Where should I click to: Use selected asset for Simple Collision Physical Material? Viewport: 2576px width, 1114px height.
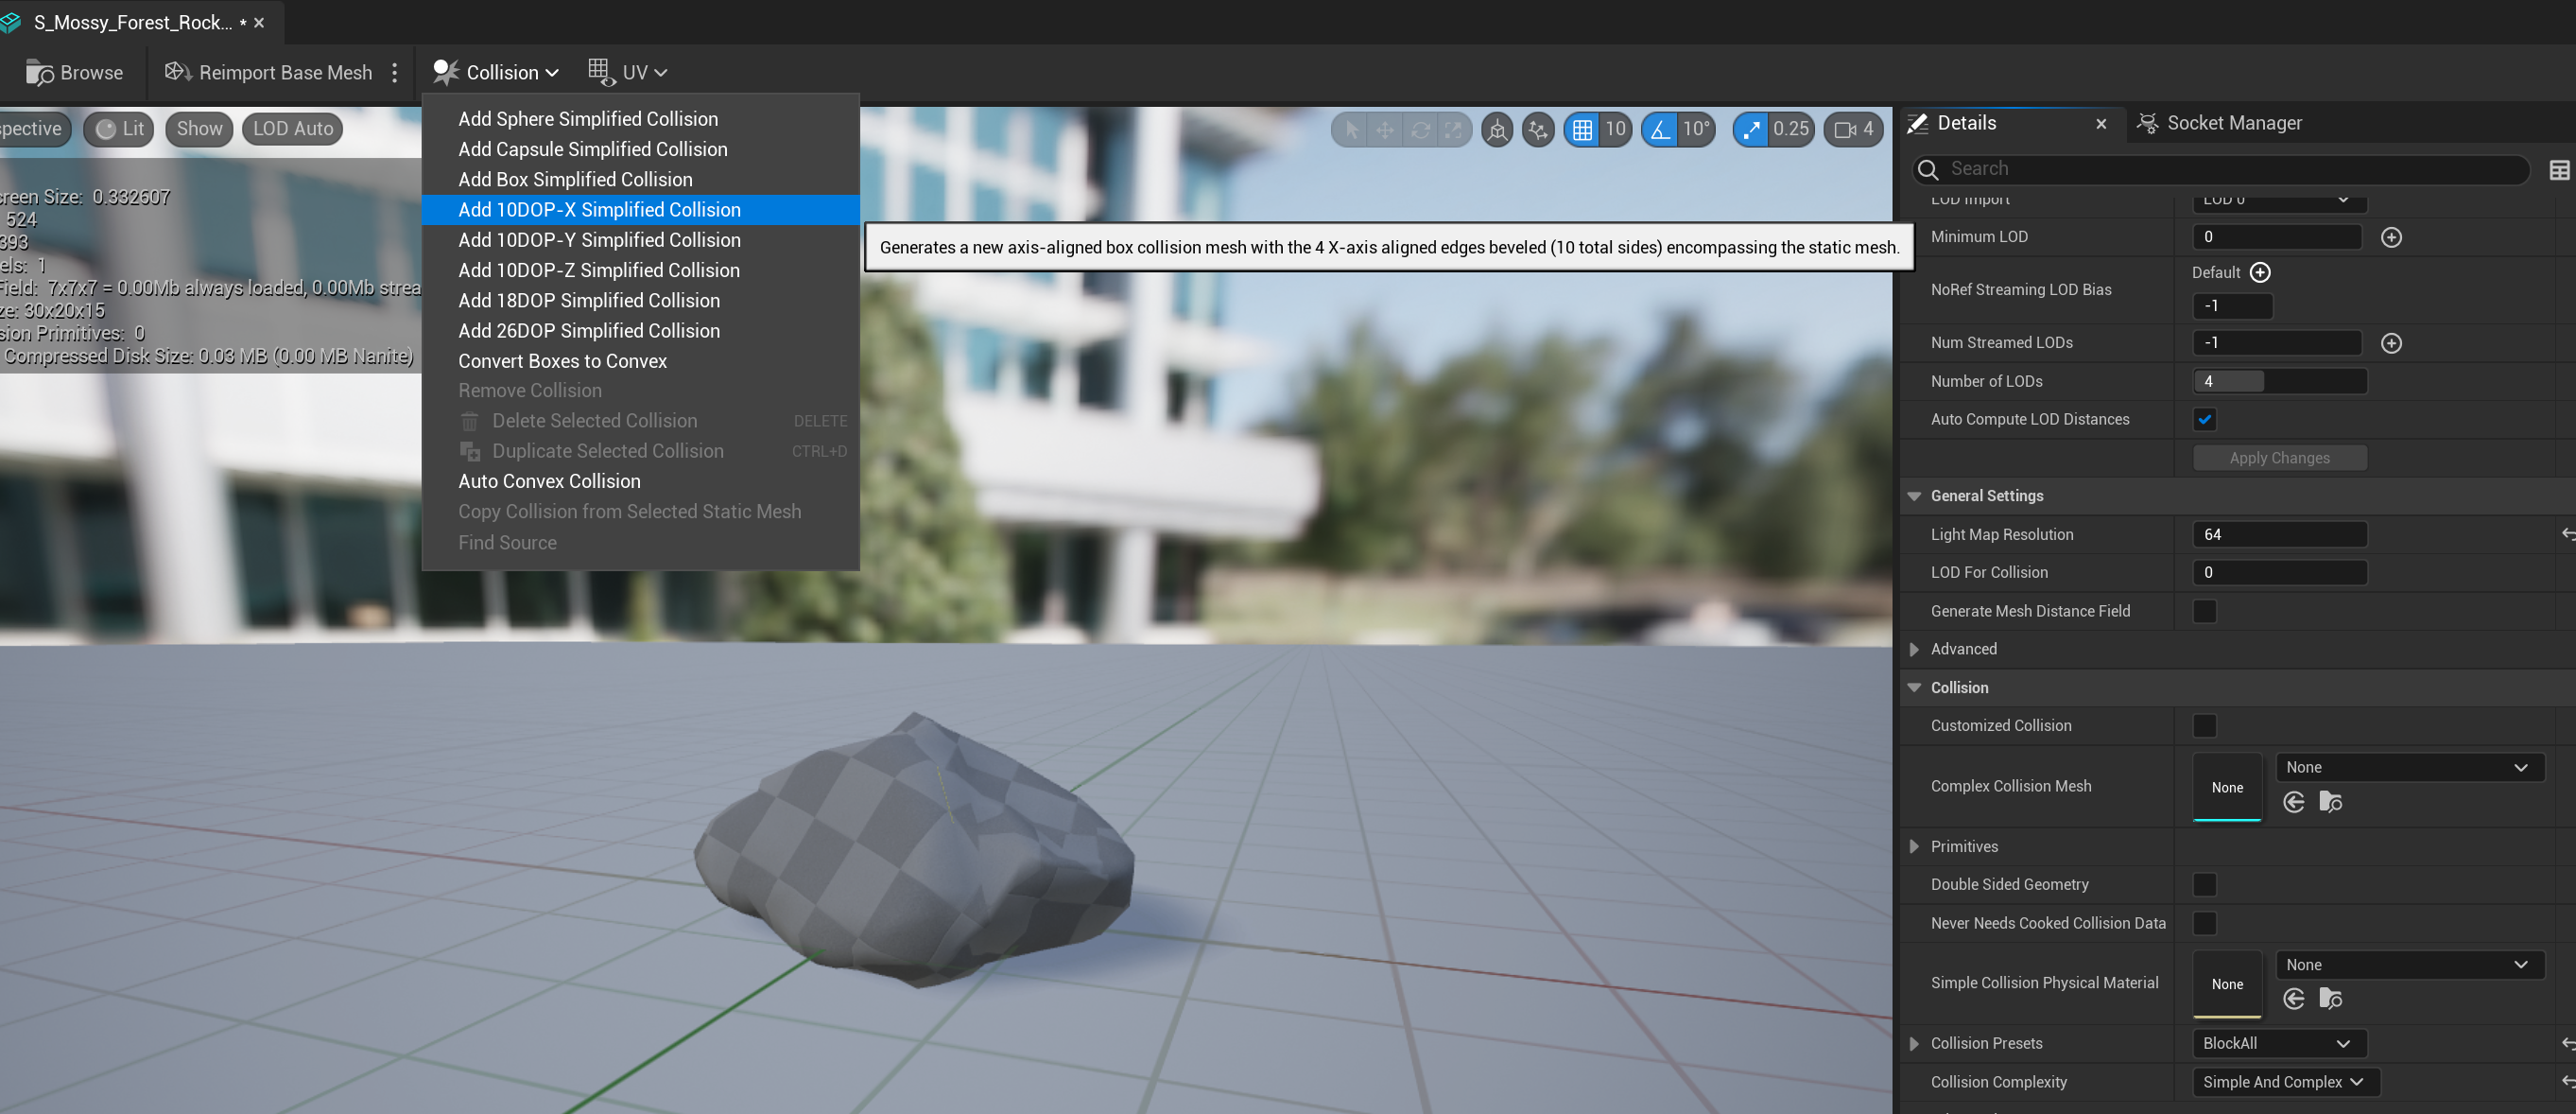tap(2294, 999)
